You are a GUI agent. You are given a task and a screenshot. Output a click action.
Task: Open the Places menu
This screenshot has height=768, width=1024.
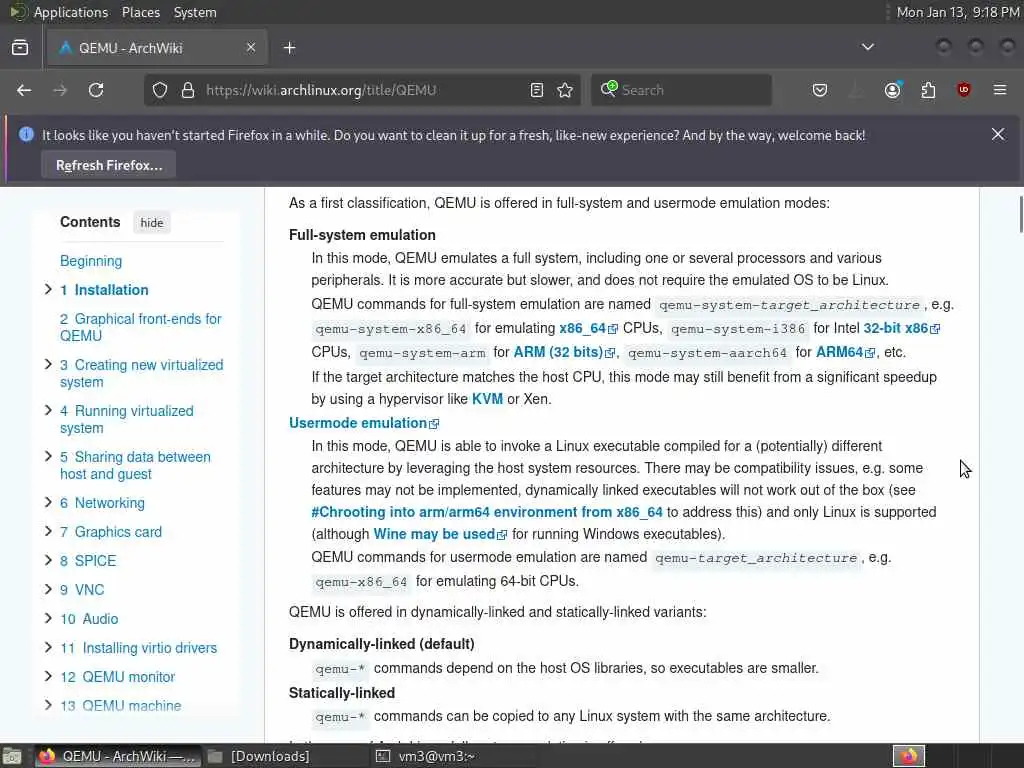140,12
